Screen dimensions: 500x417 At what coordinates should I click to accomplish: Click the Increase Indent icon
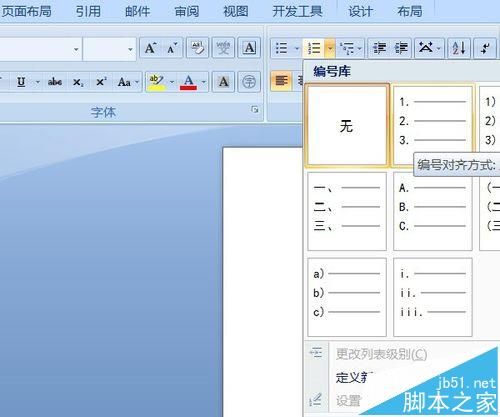(401, 49)
